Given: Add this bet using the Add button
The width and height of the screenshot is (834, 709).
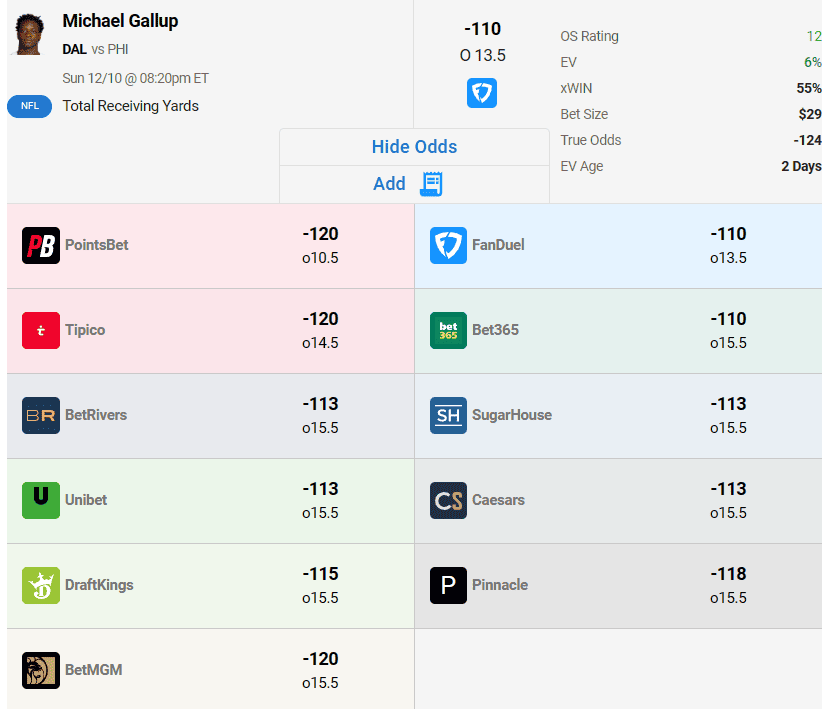Looking at the screenshot, I should pyautogui.click(x=389, y=184).
